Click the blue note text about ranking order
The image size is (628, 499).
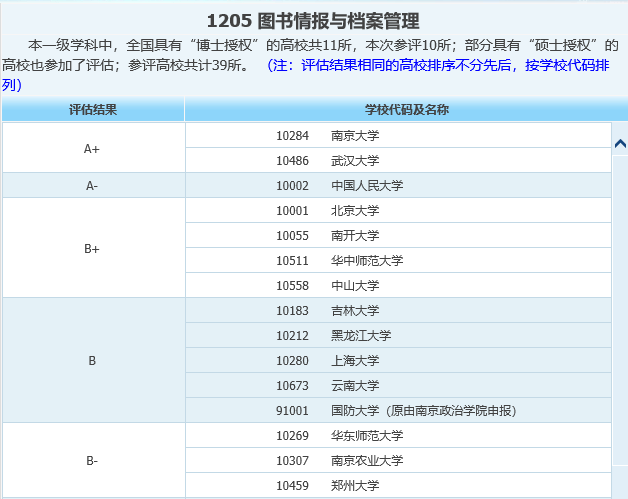[442, 66]
